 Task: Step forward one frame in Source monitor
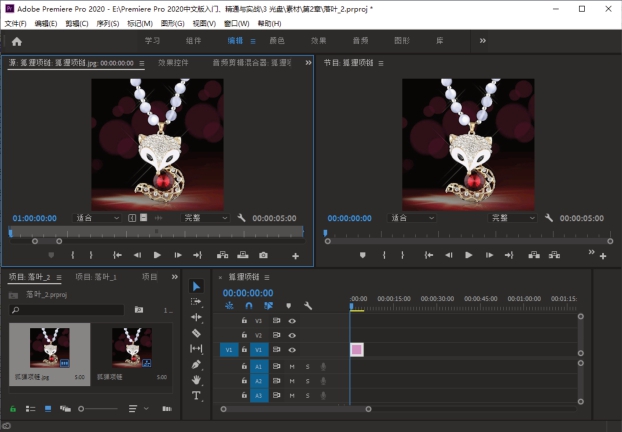178,255
